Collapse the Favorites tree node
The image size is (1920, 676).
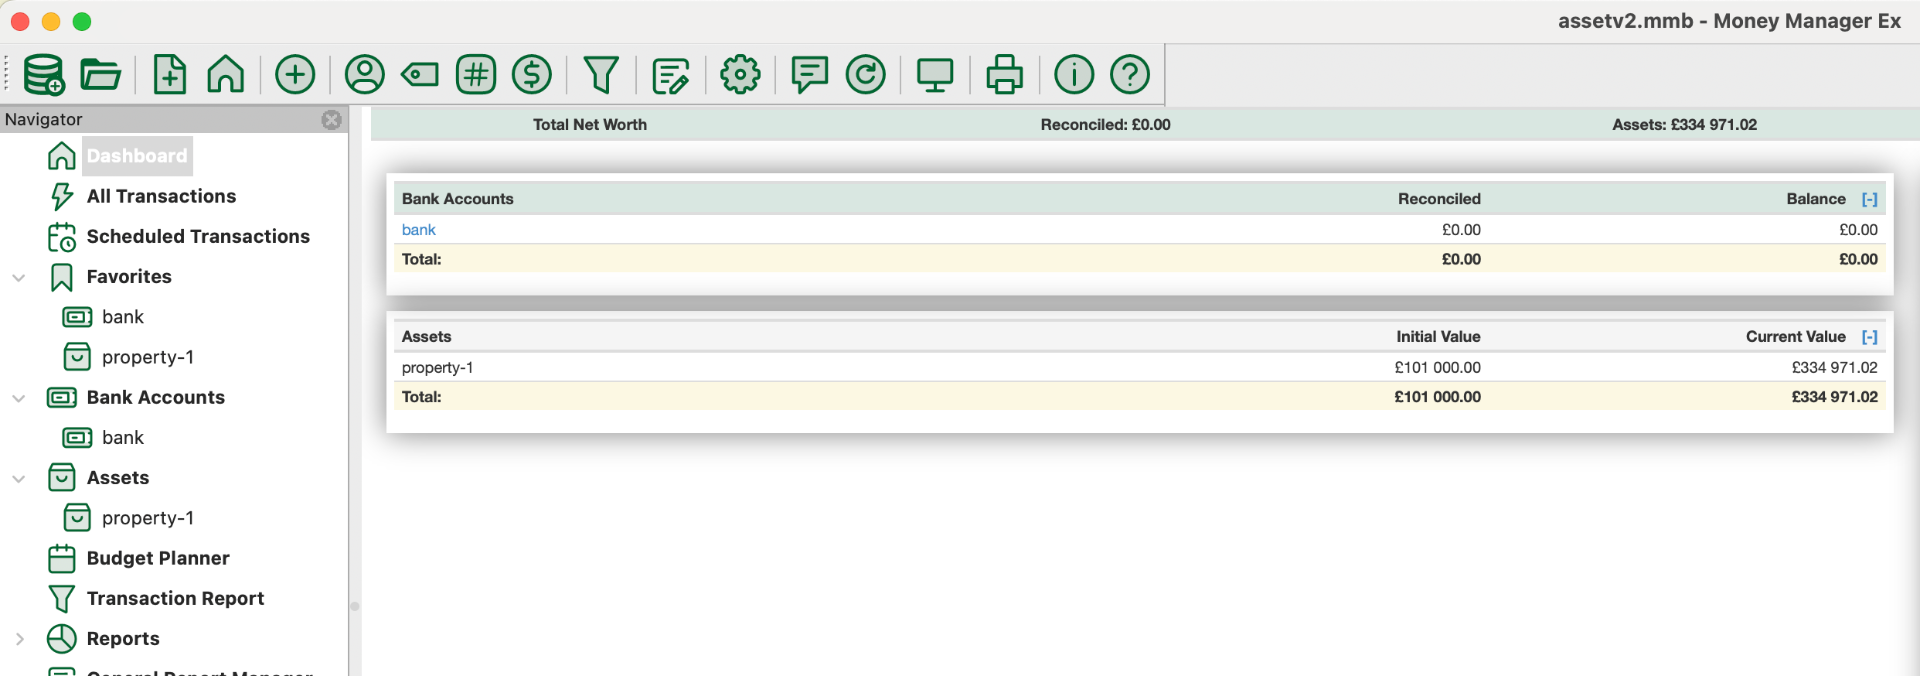pyautogui.click(x=19, y=277)
